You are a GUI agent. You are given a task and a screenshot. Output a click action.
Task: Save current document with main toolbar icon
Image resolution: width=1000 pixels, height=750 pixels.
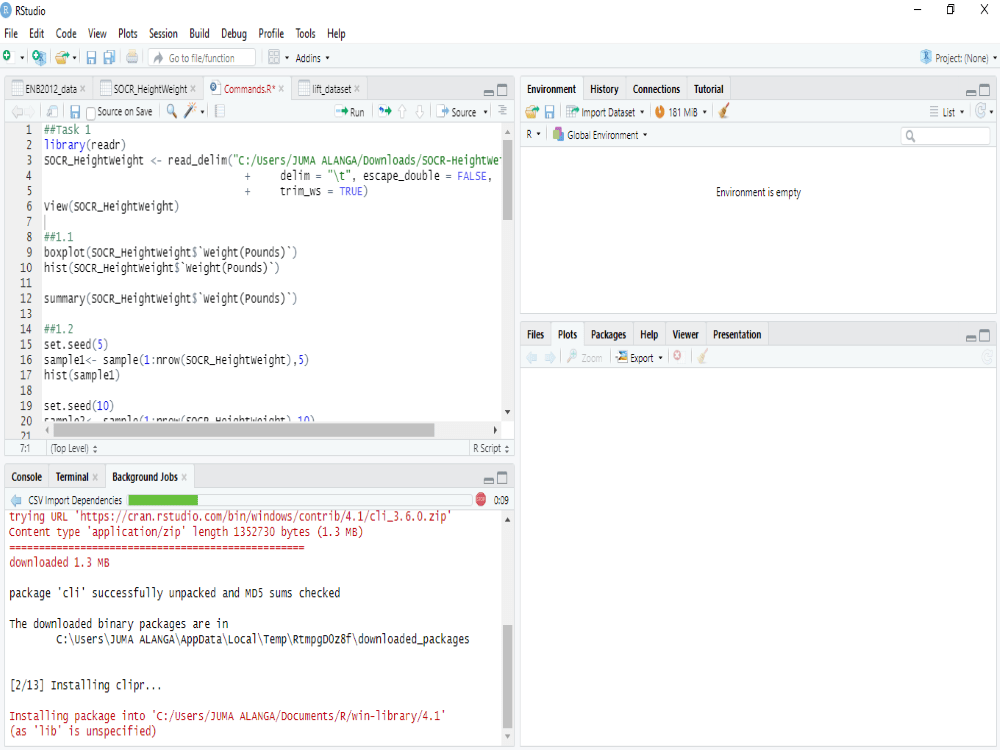(91, 57)
